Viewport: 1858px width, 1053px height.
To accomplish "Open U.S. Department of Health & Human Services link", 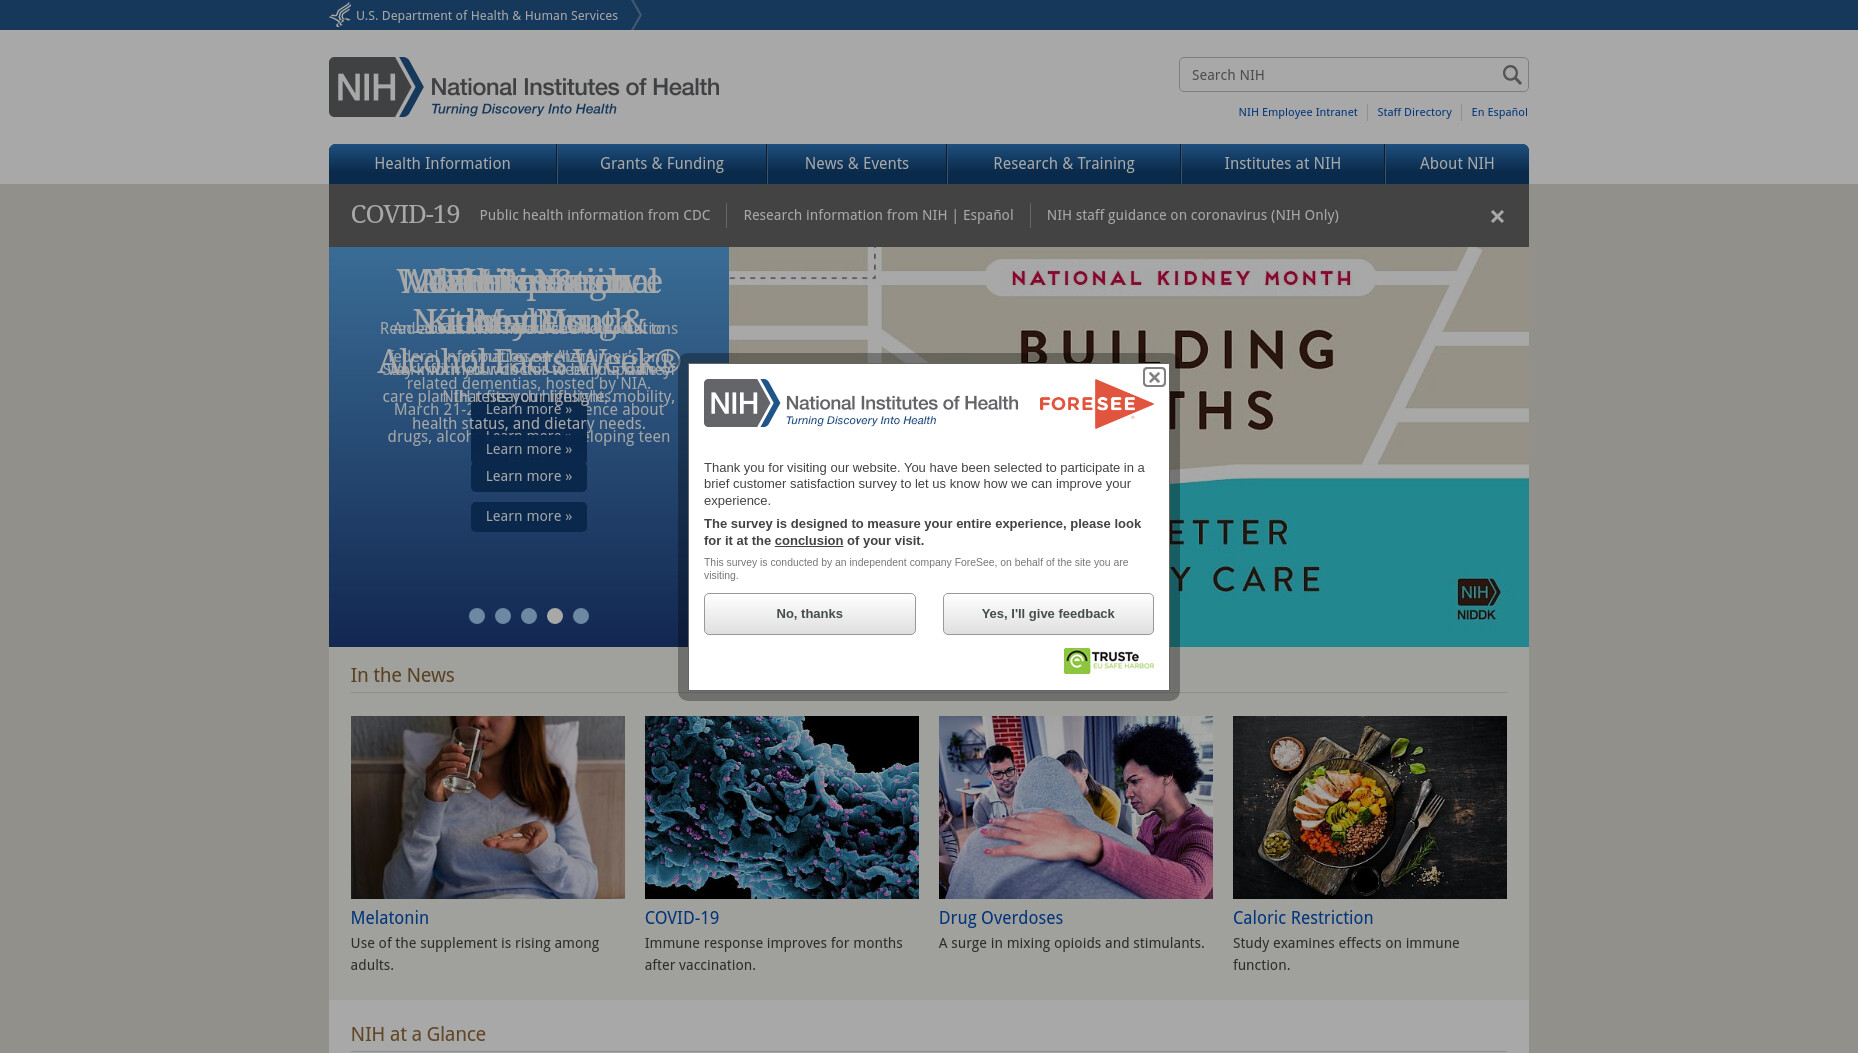I will 487,15.
